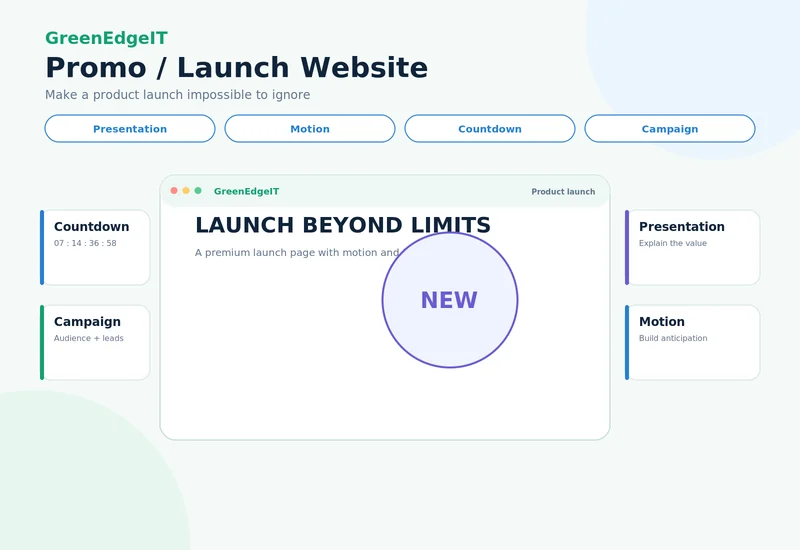
Task: Click the Campaign pill button
Action: (669, 129)
